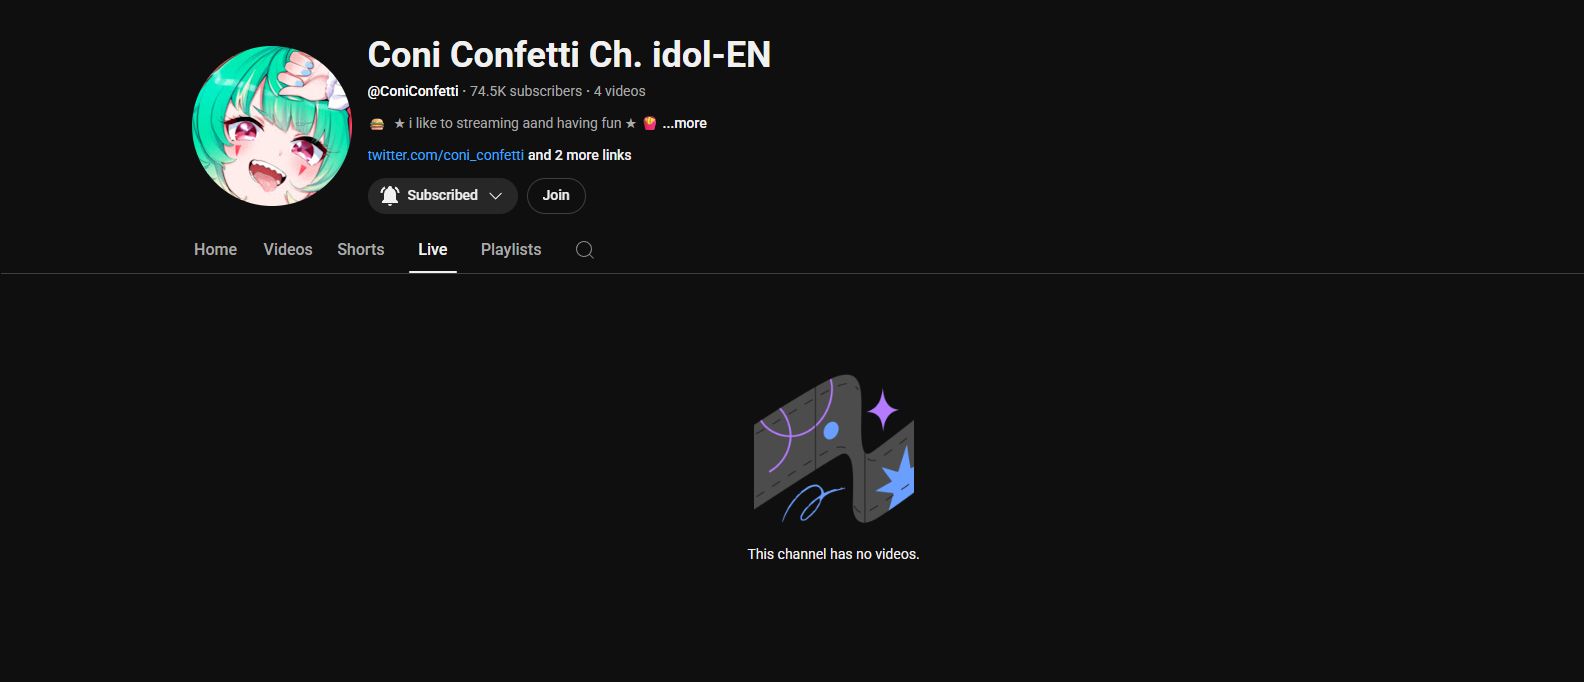1584x682 pixels.
Task: Expand the Subscribed notification chevron
Action: pyautogui.click(x=496, y=196)
